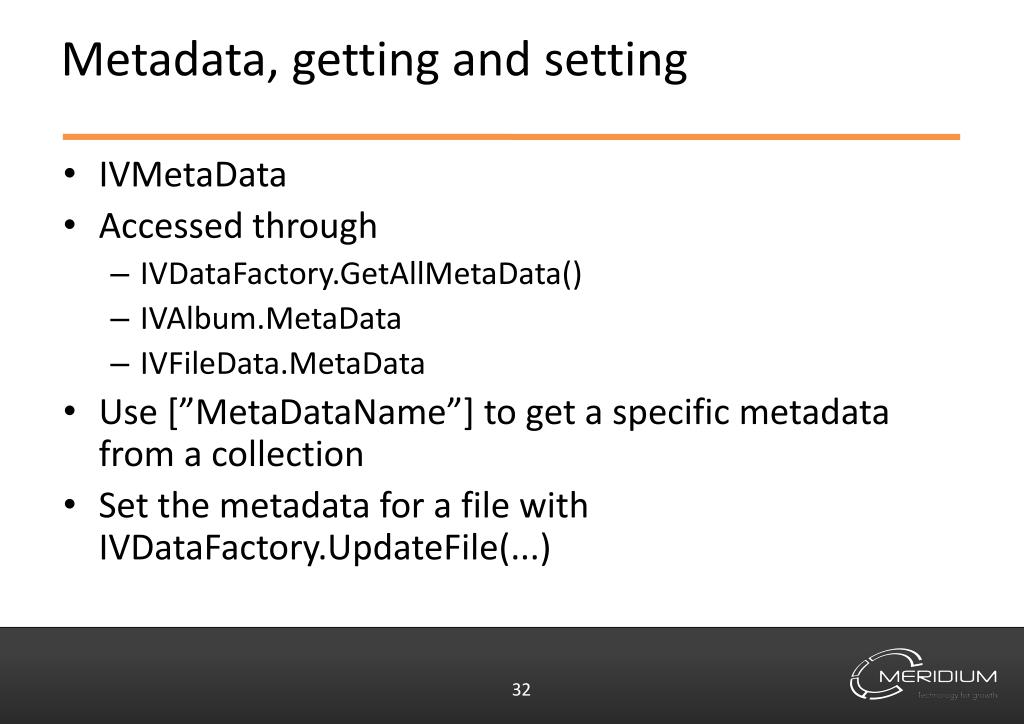Click the tagline below the Meridium logo
This screenshot has height=724, width=1024.
(957, 695)
